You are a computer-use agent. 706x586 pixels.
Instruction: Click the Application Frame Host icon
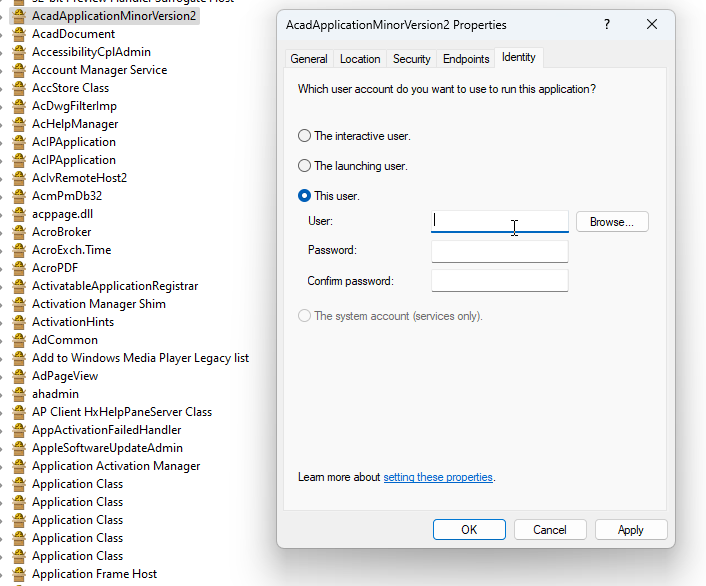click(18, 574)
